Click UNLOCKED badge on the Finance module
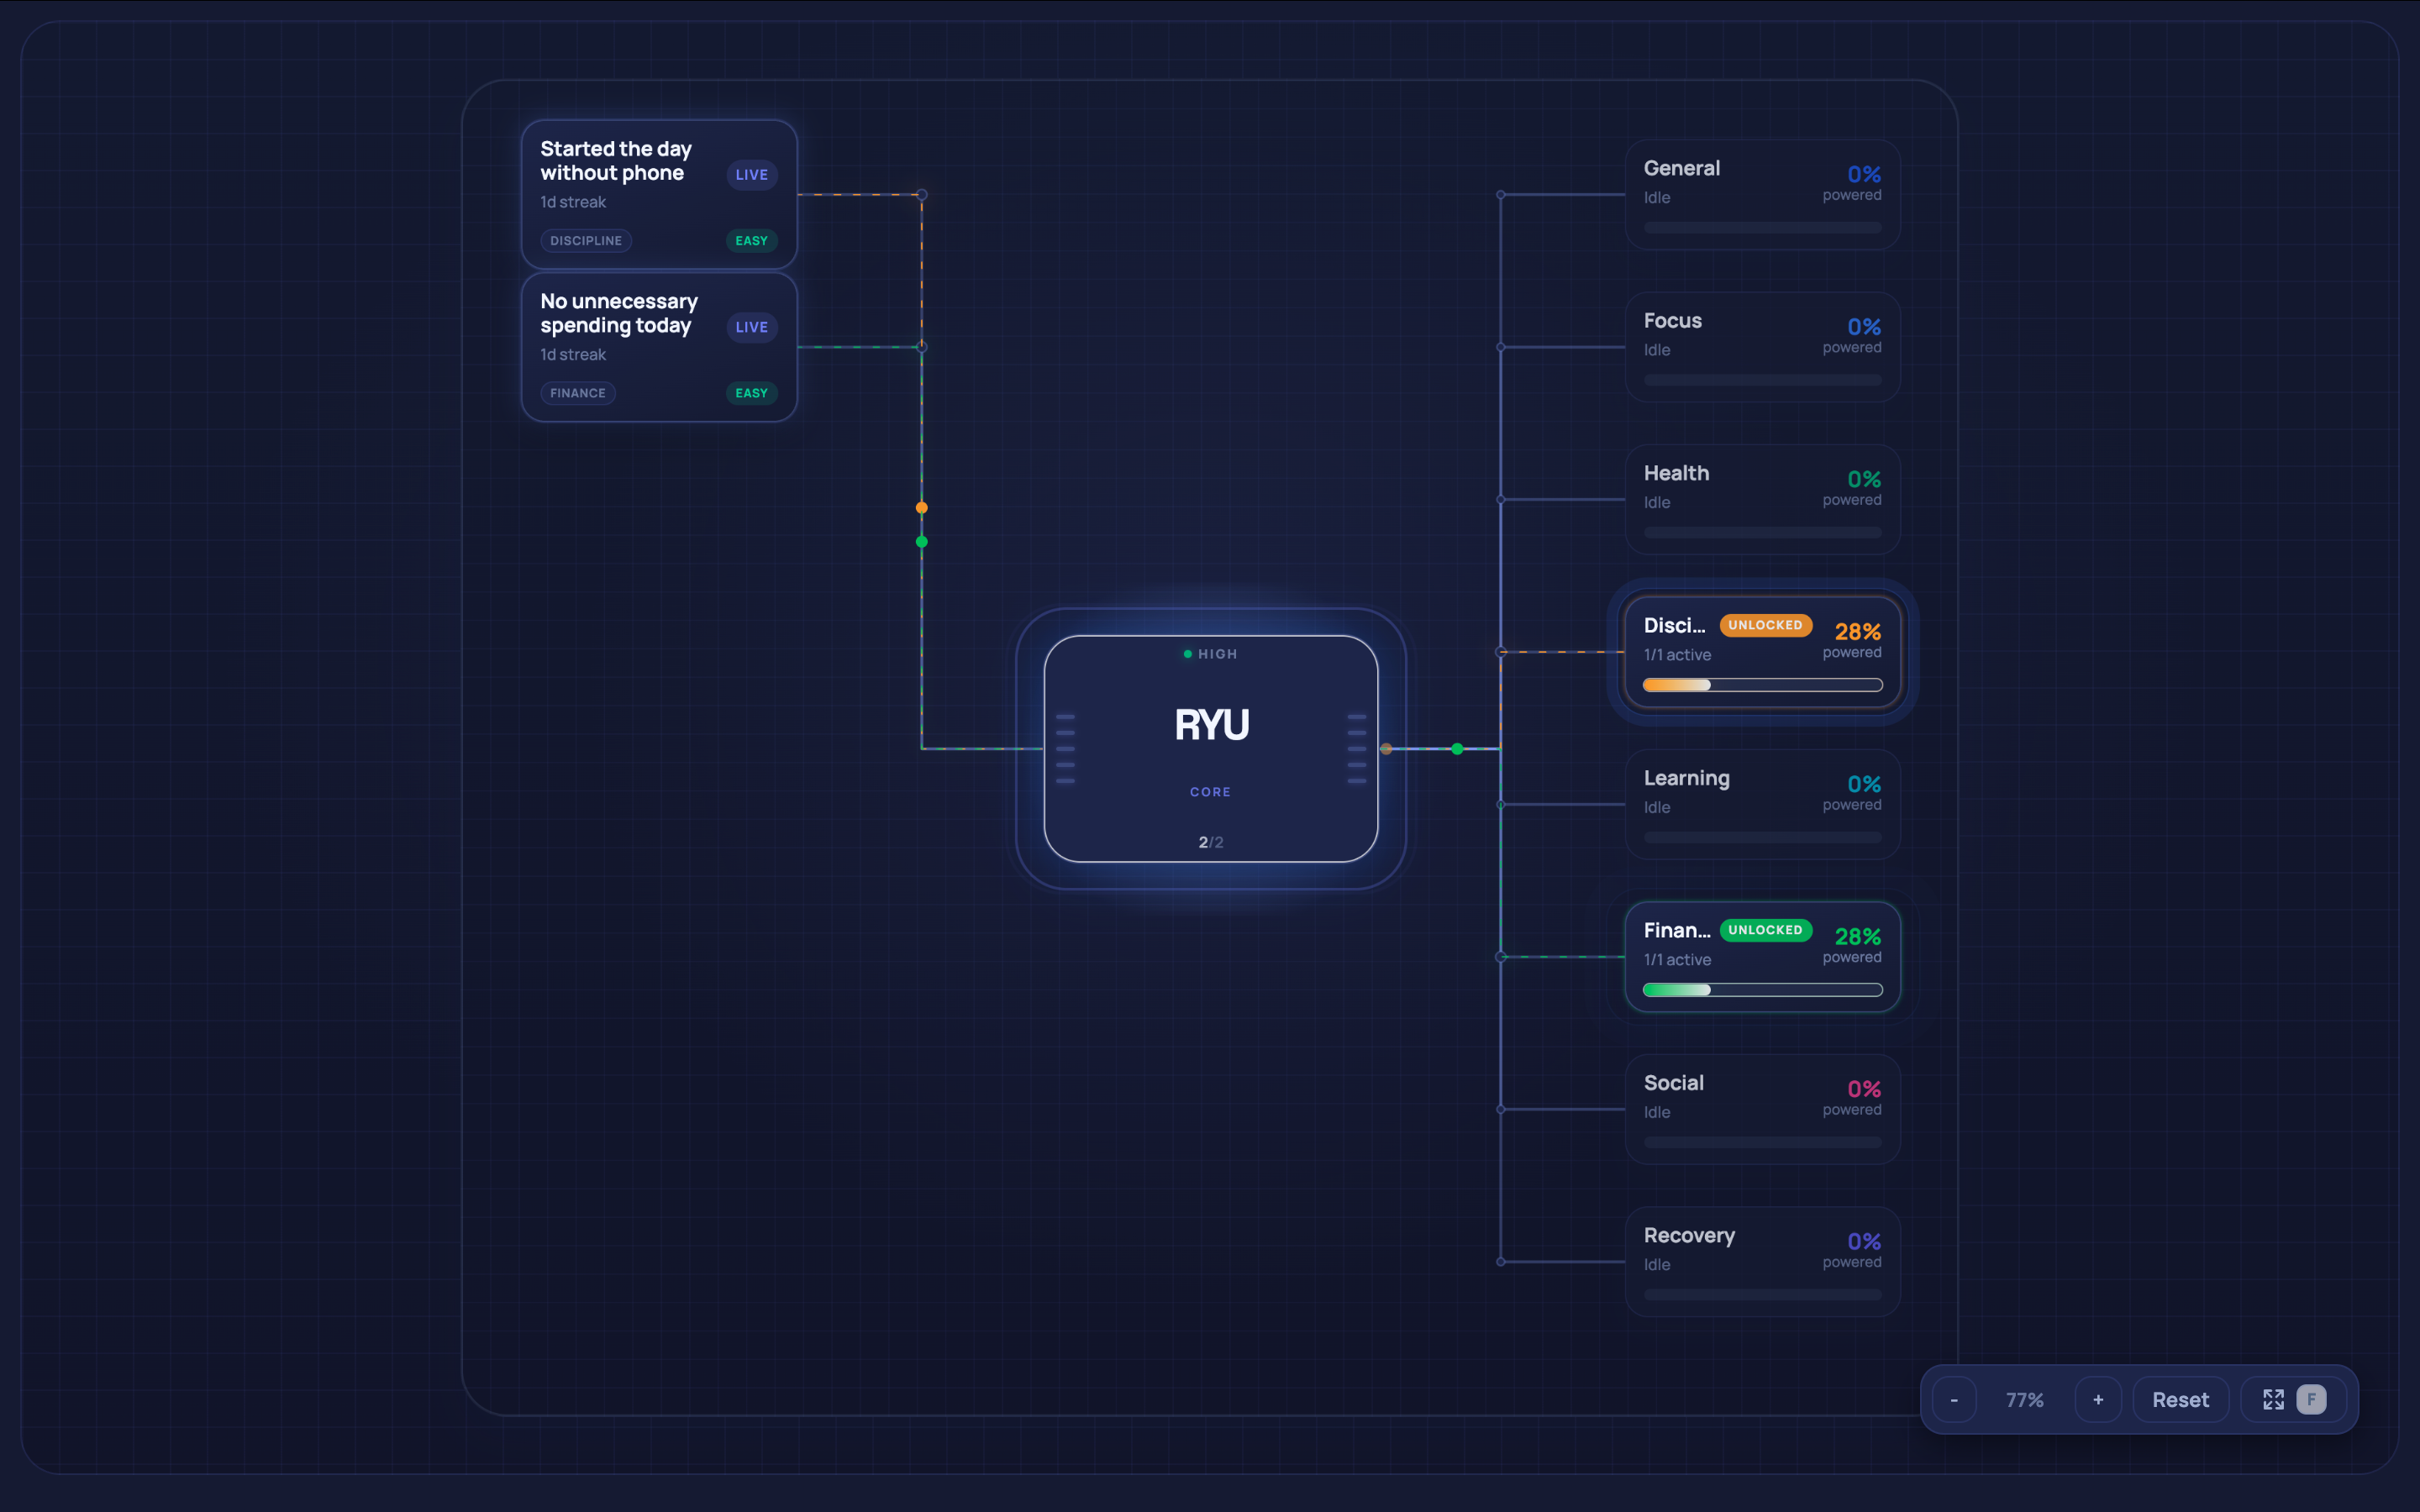 coord(1766,930)
